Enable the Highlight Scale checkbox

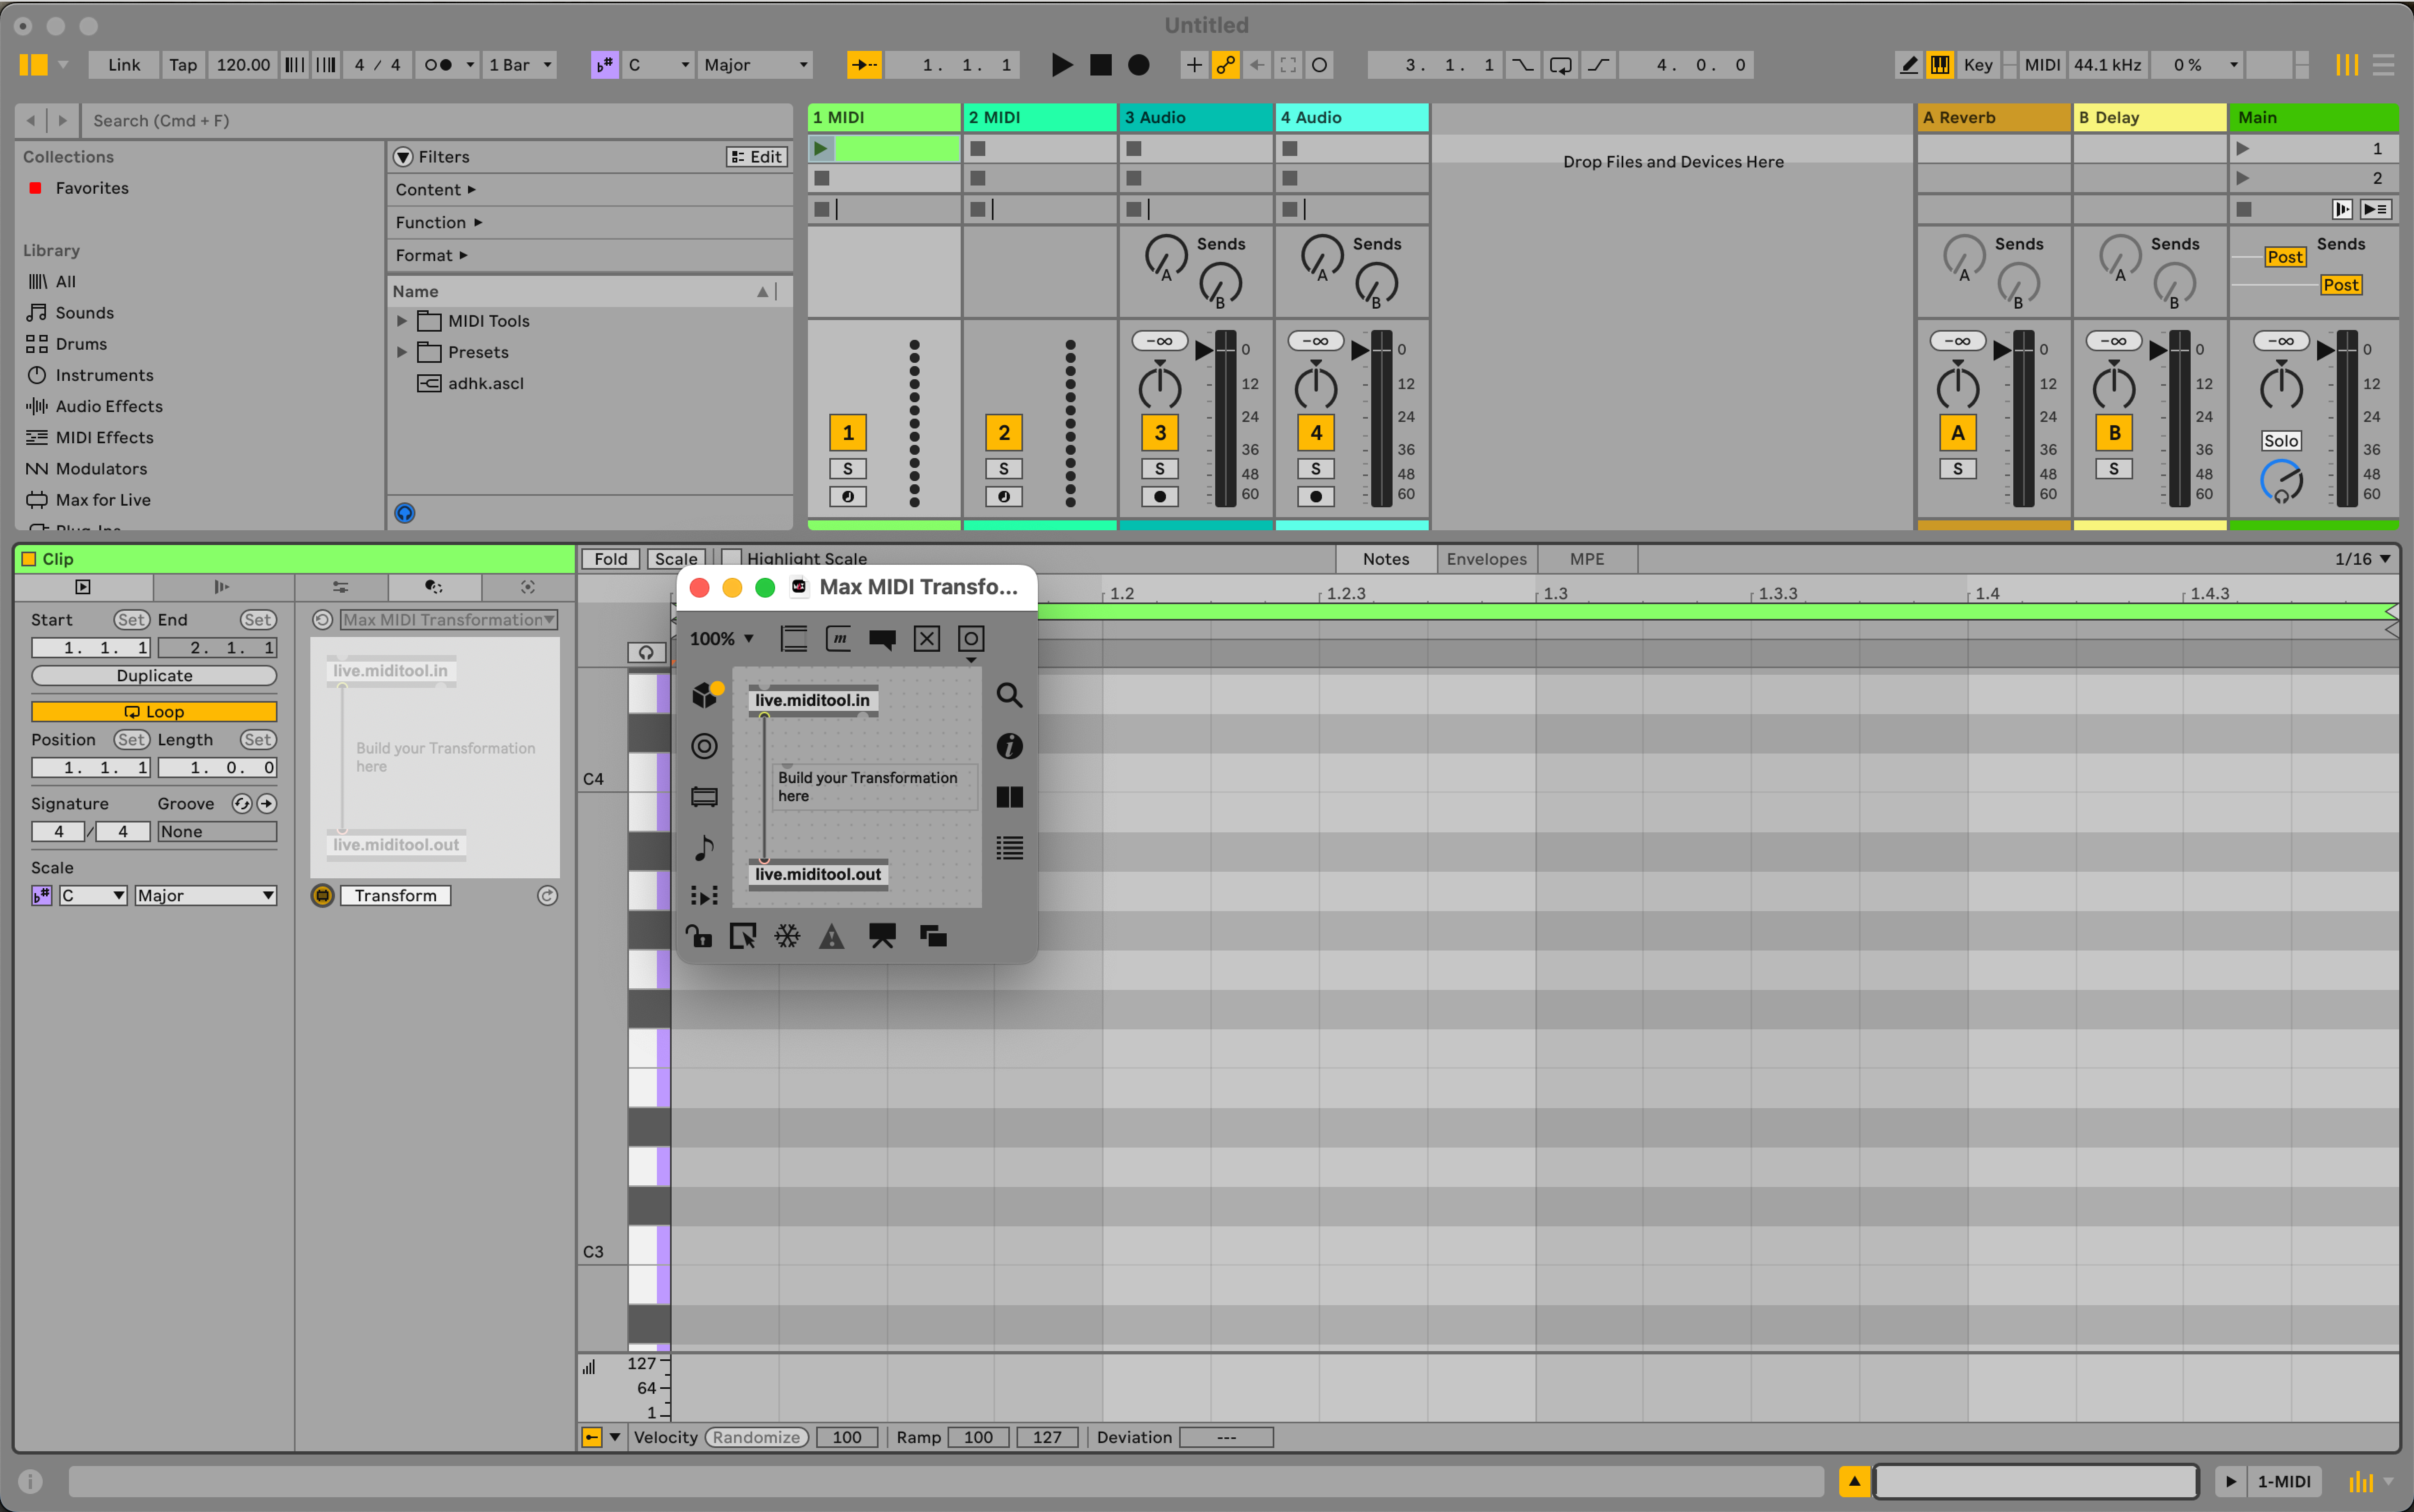click(731, 559)
